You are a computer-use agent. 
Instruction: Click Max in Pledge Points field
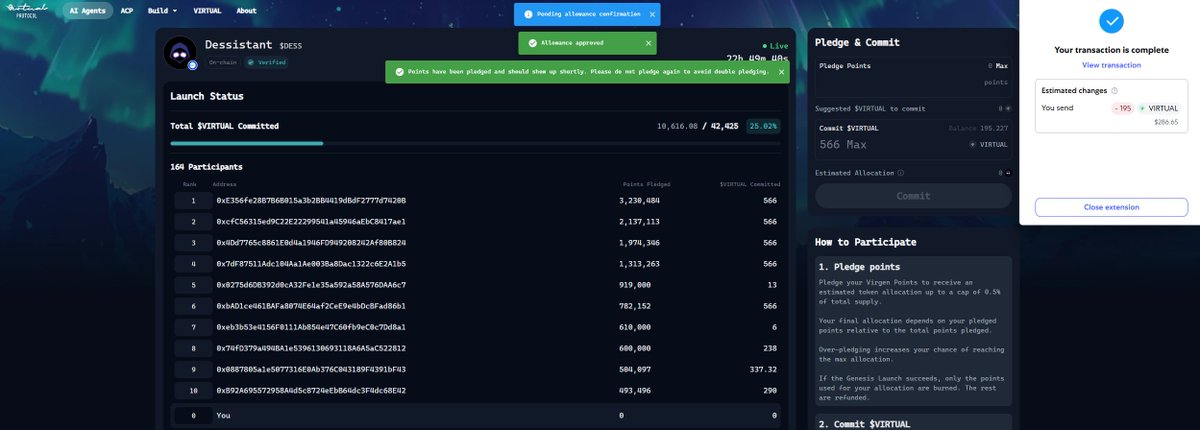tap(1000, 66)
